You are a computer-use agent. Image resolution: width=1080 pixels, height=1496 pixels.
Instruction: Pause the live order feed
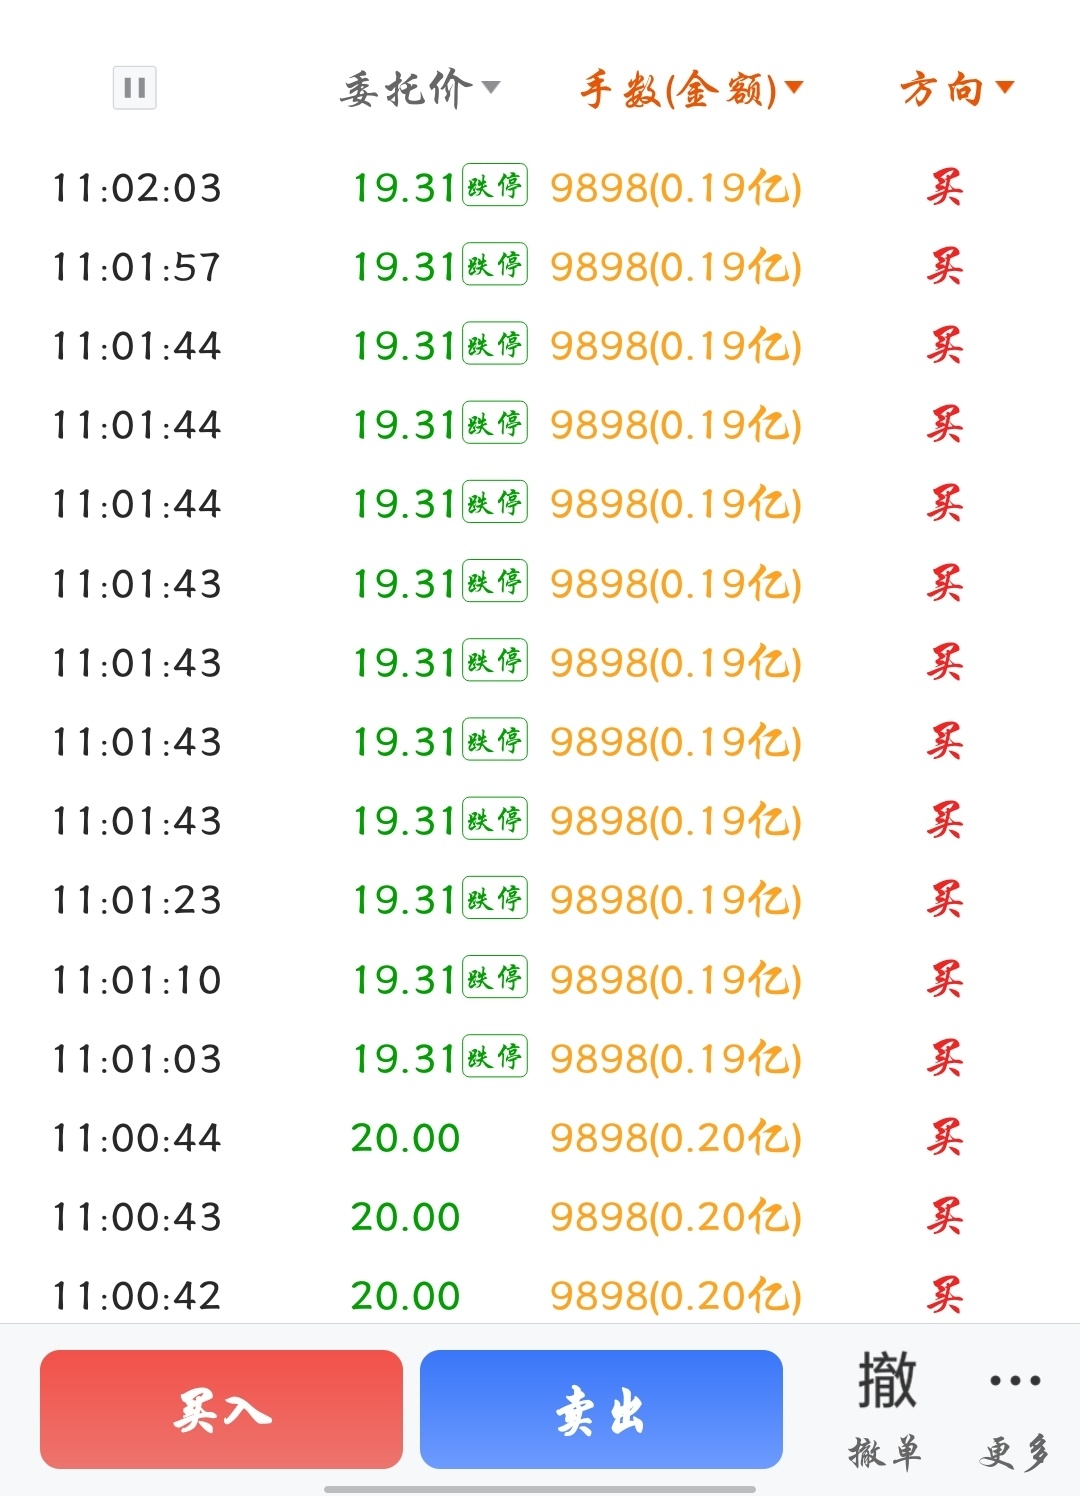pyautogui.click(x=135, y=88)
